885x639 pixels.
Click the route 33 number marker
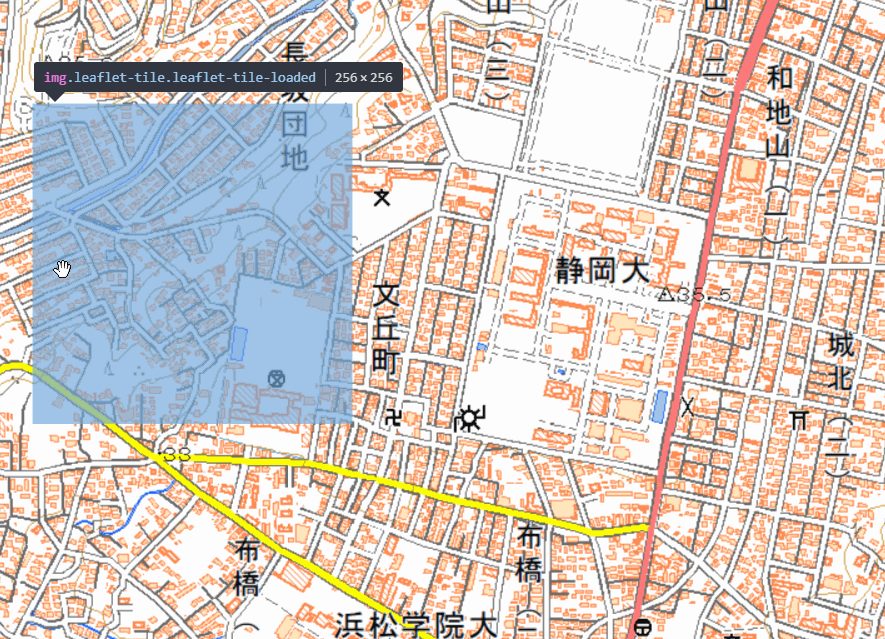pos(176,456)
